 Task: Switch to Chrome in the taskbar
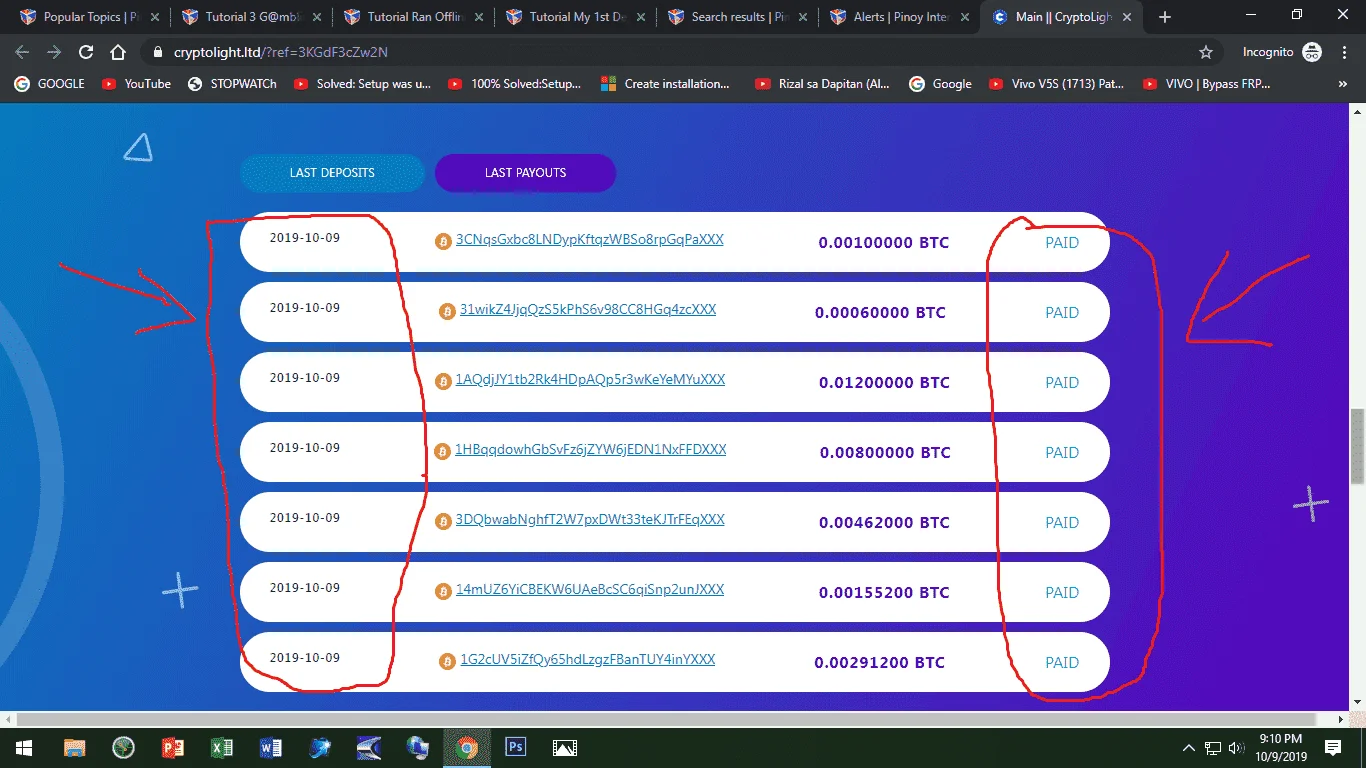466,747
